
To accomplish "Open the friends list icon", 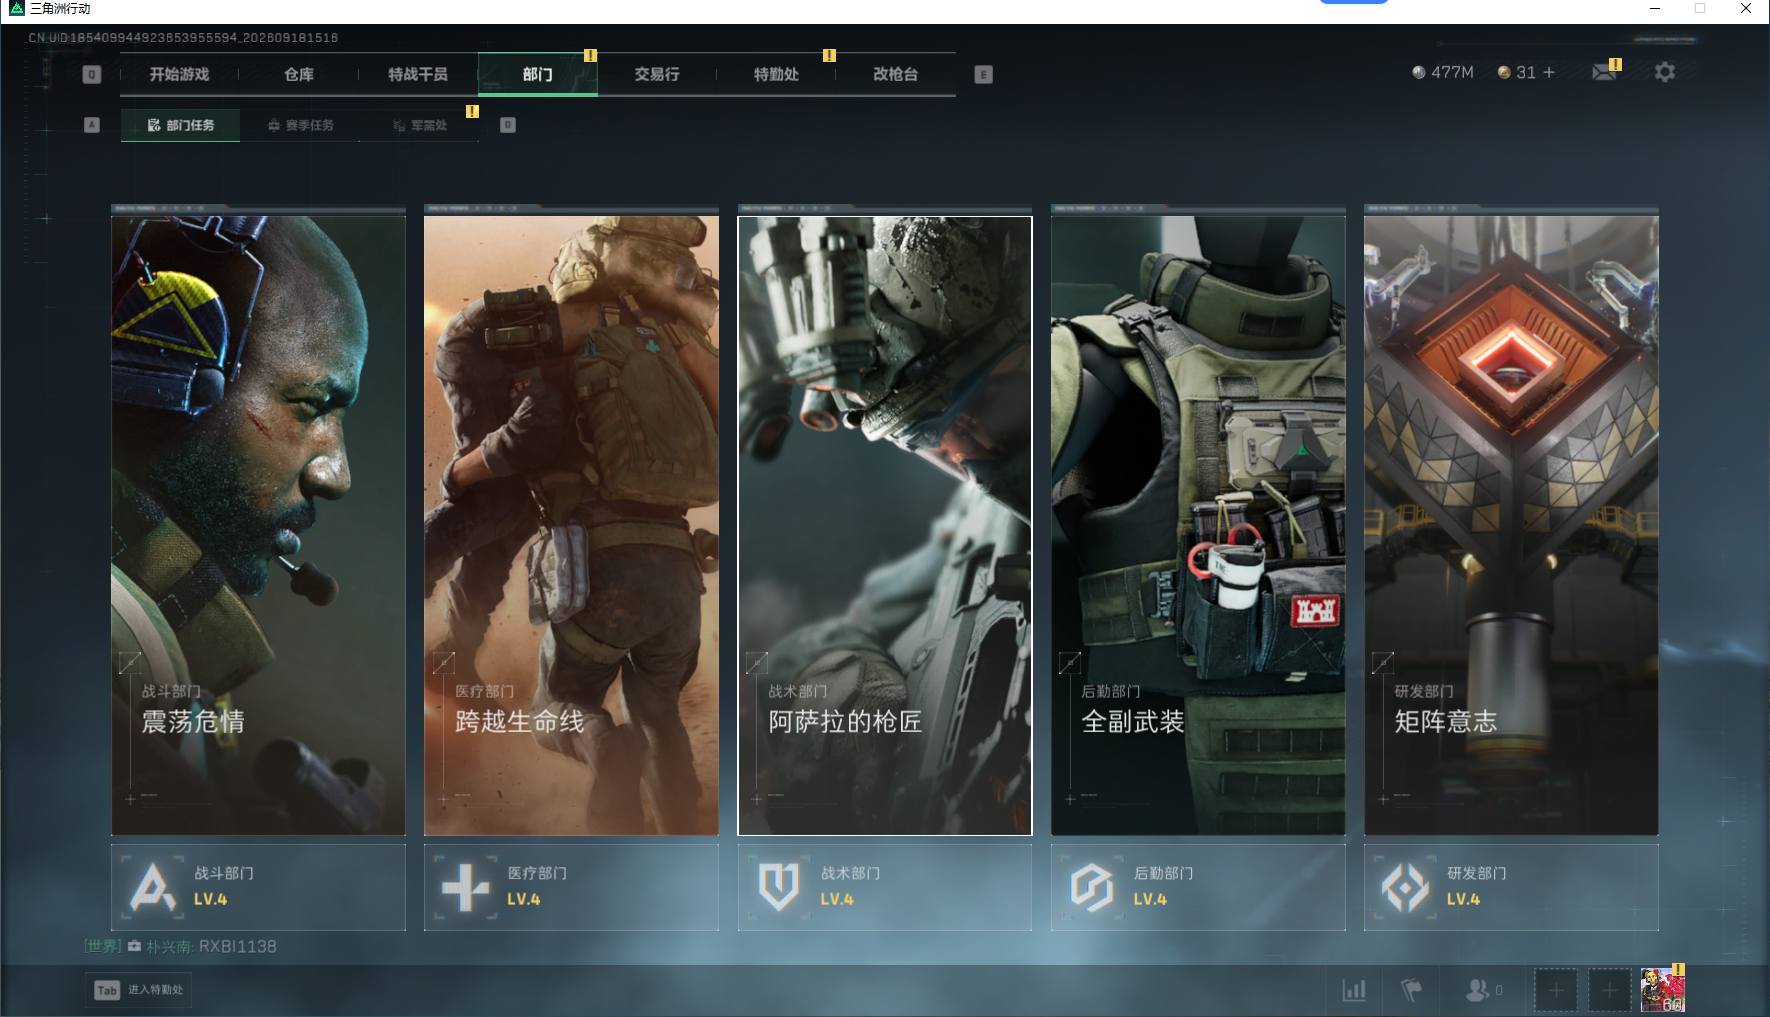I will 1476,990.
